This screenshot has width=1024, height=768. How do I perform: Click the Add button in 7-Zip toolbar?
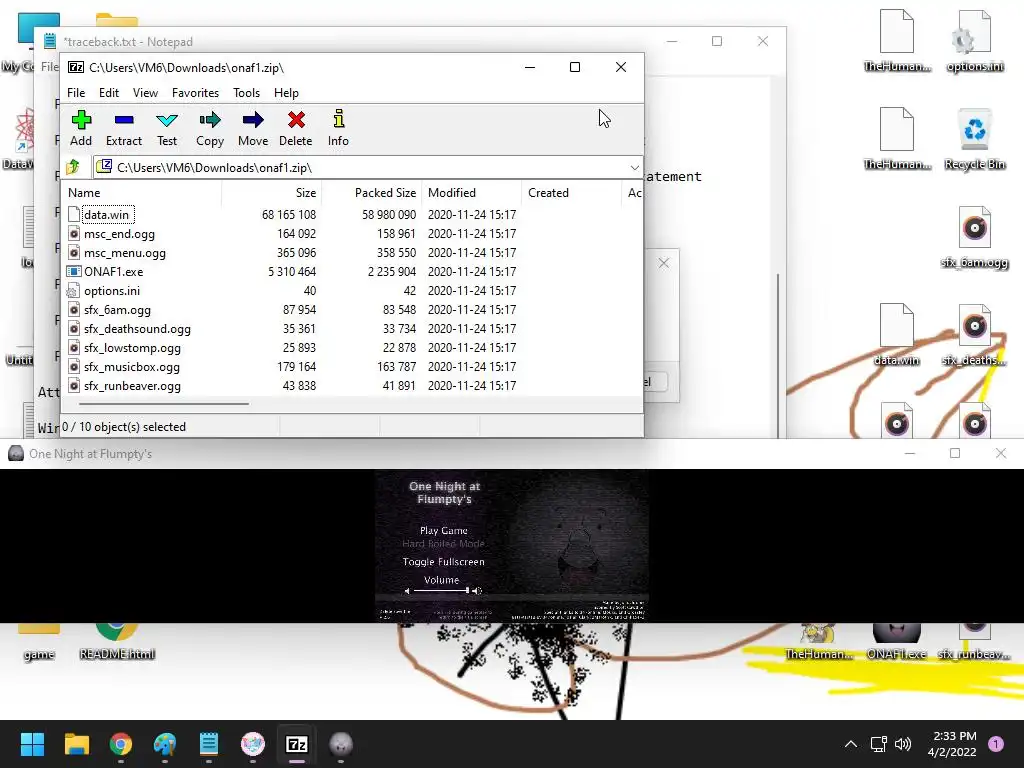81,129
